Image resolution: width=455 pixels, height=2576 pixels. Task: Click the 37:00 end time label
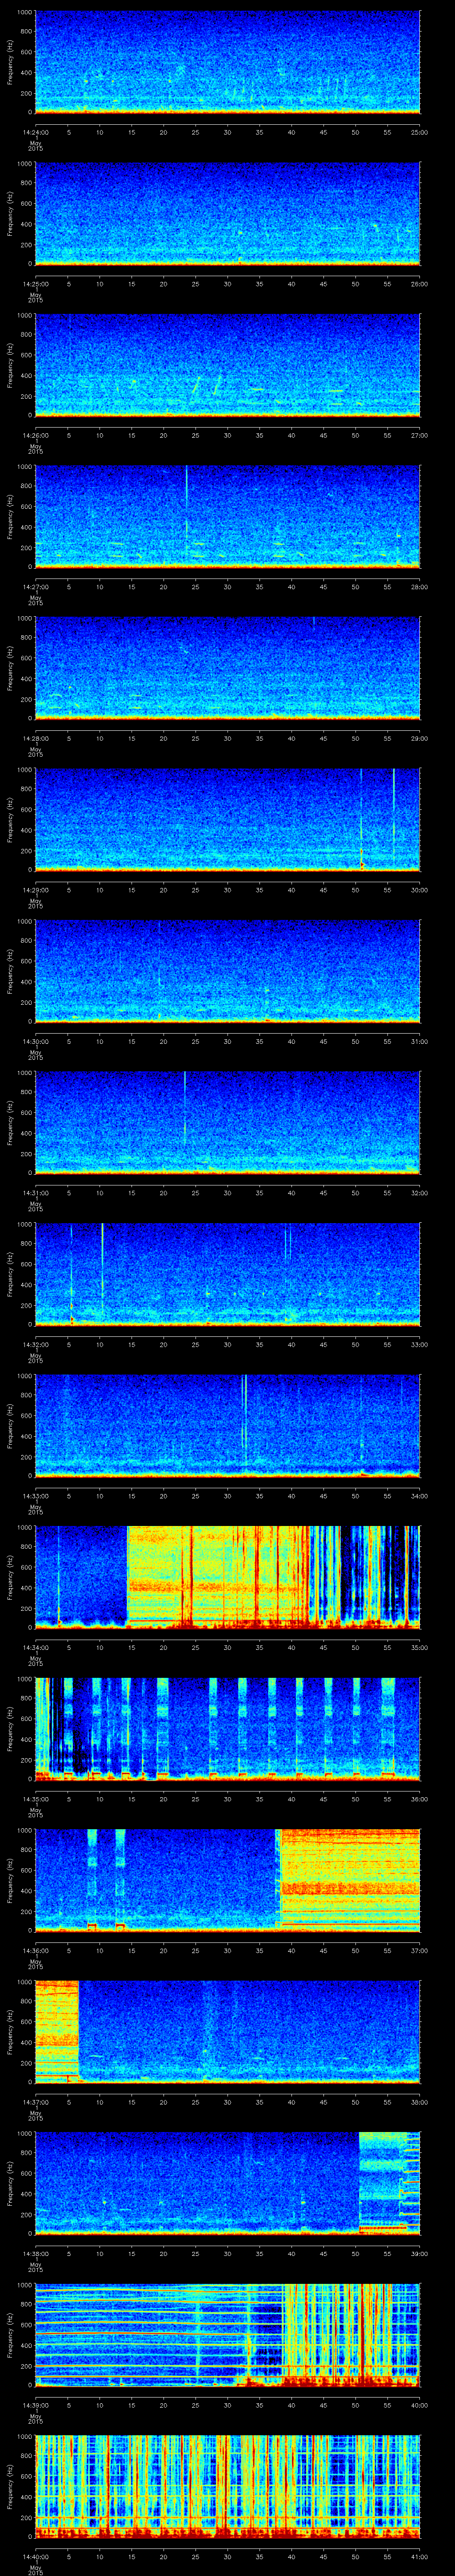point(419,1950)
